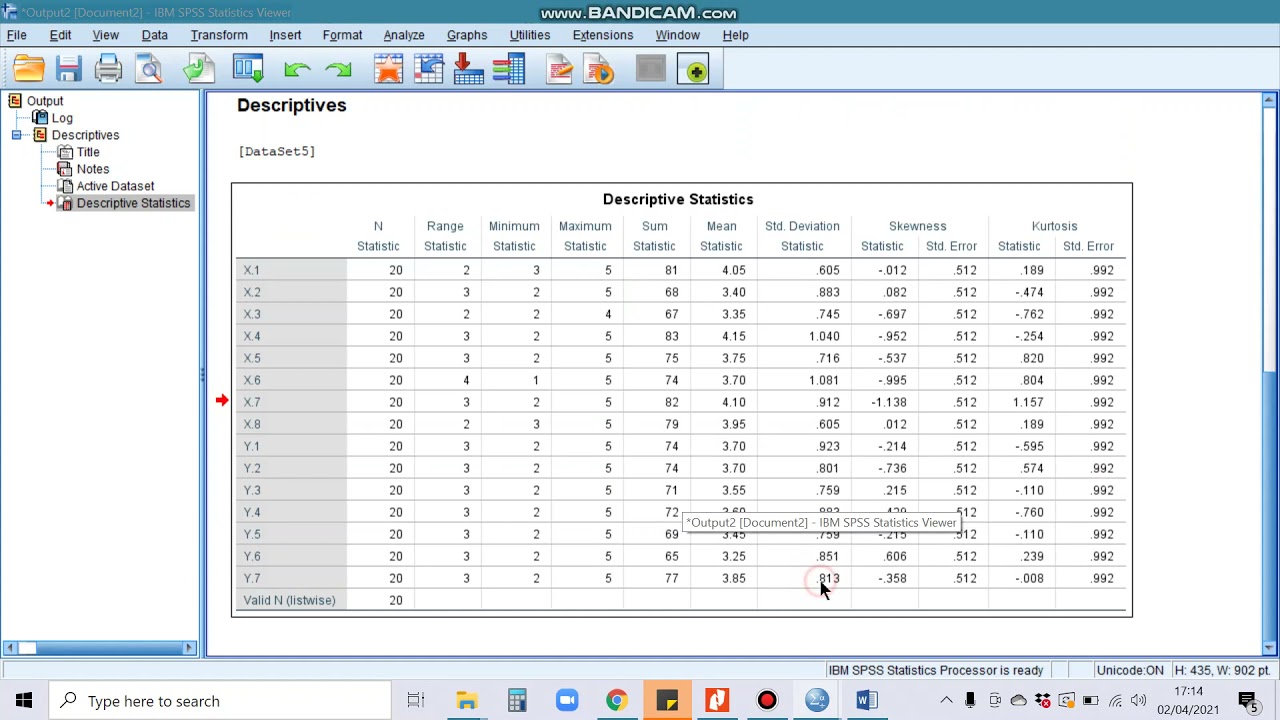Select the Title item in the outline
Screen dimensions: 1280x720
[x=88, y=152]
